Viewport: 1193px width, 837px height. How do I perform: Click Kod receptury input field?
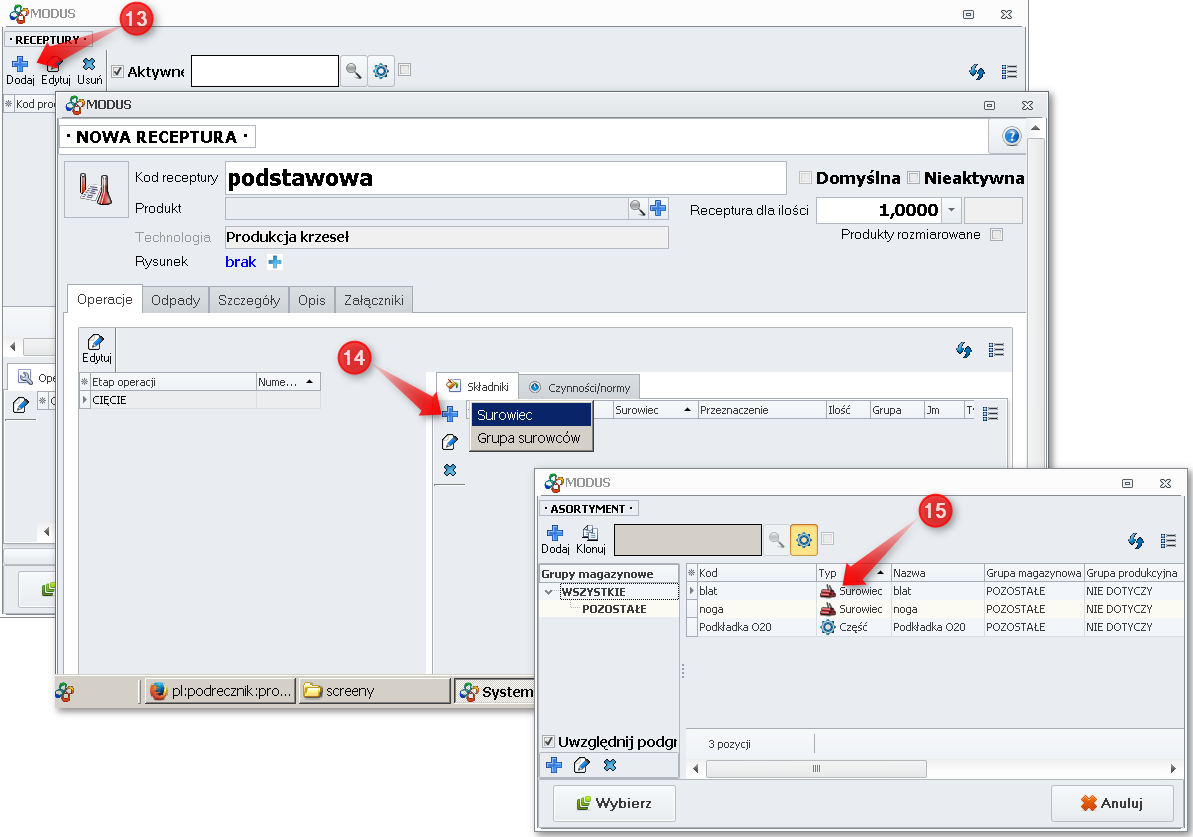tap(505, 178)
